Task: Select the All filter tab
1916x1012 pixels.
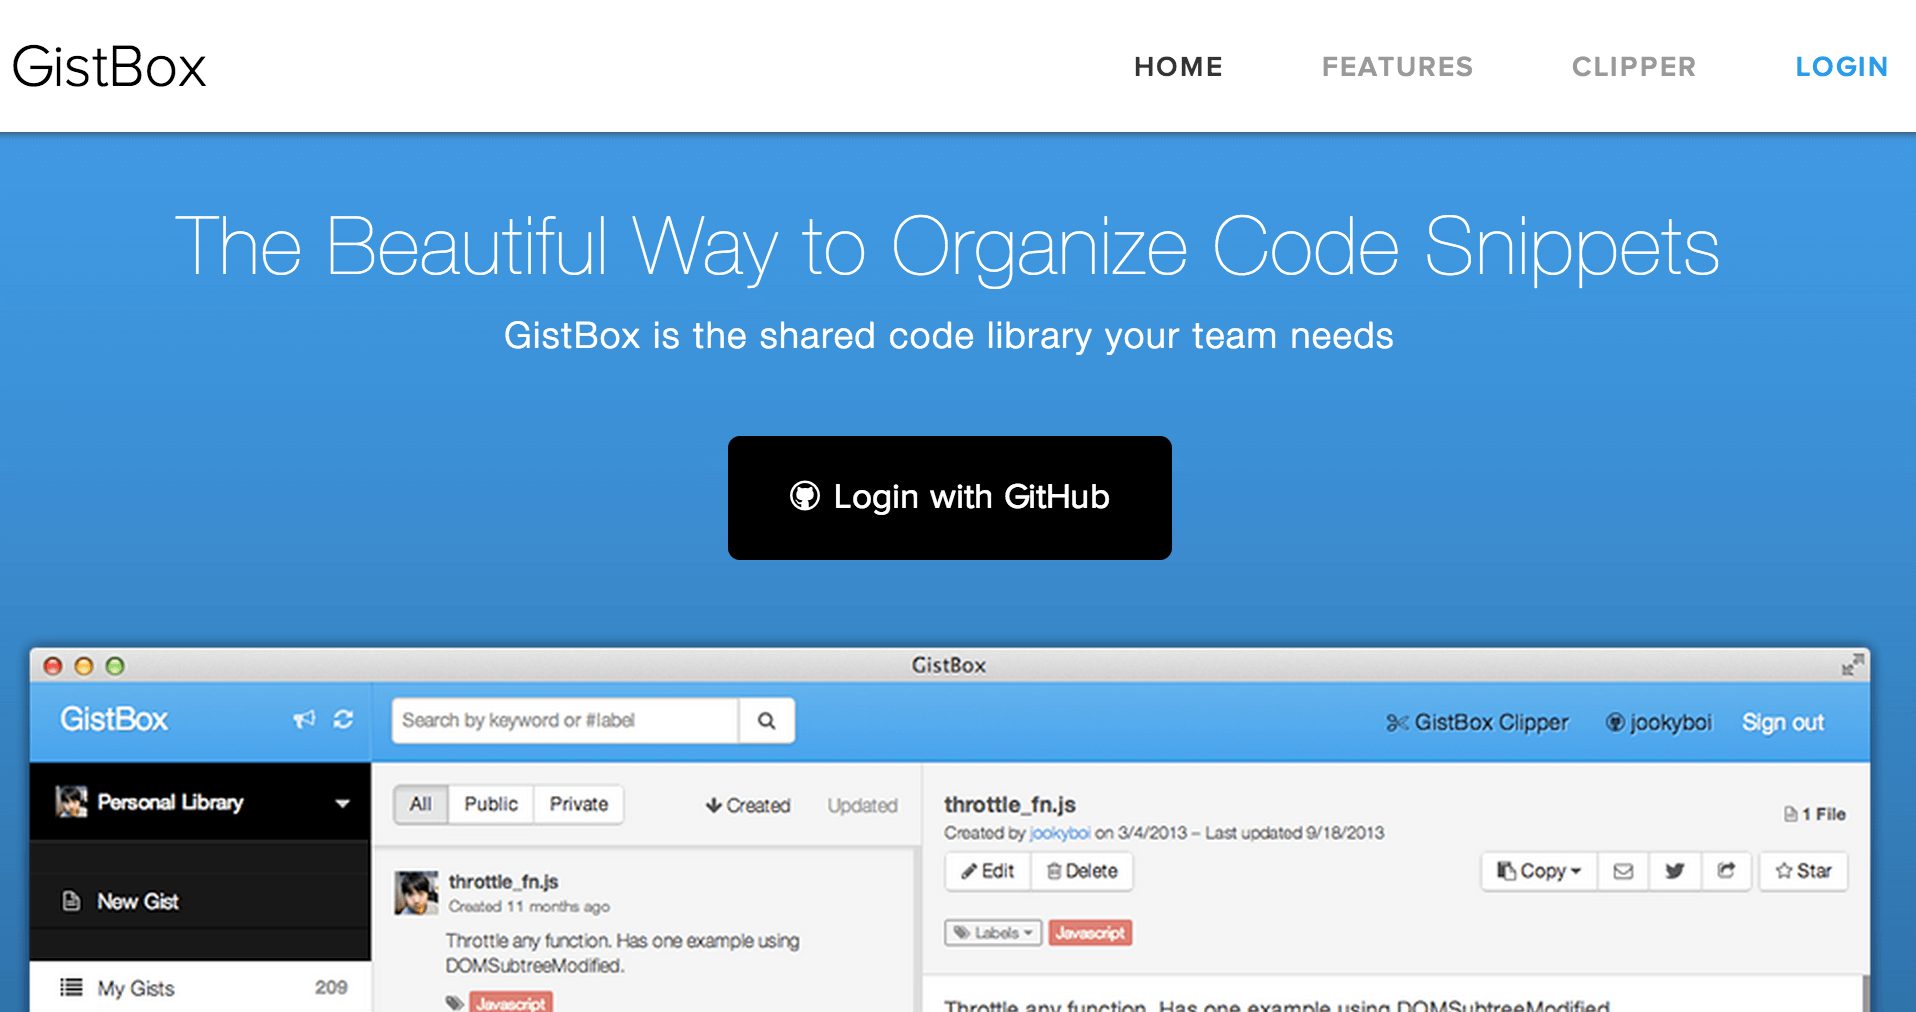Action: click(x=421, y=804)
